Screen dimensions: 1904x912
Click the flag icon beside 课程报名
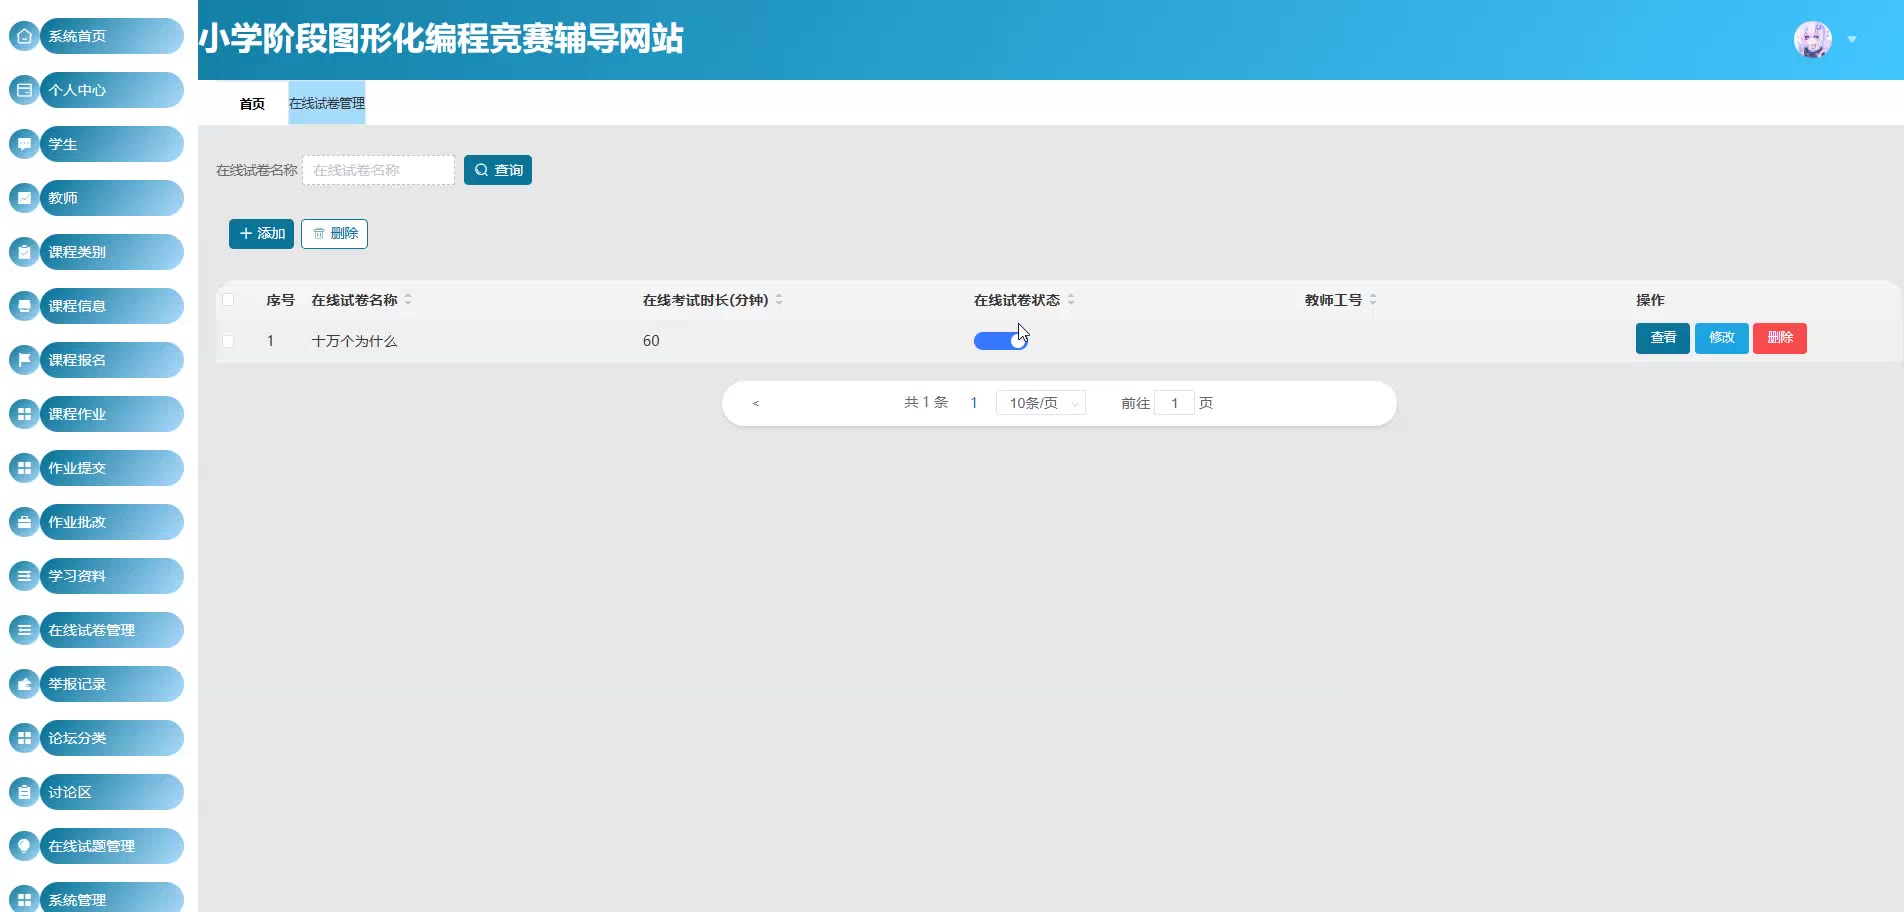[24, 360]
